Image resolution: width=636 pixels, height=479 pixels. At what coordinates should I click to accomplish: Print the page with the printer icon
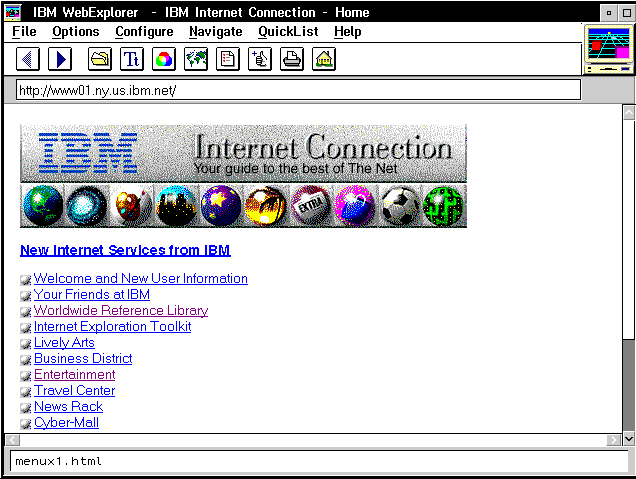click(292, 59)
